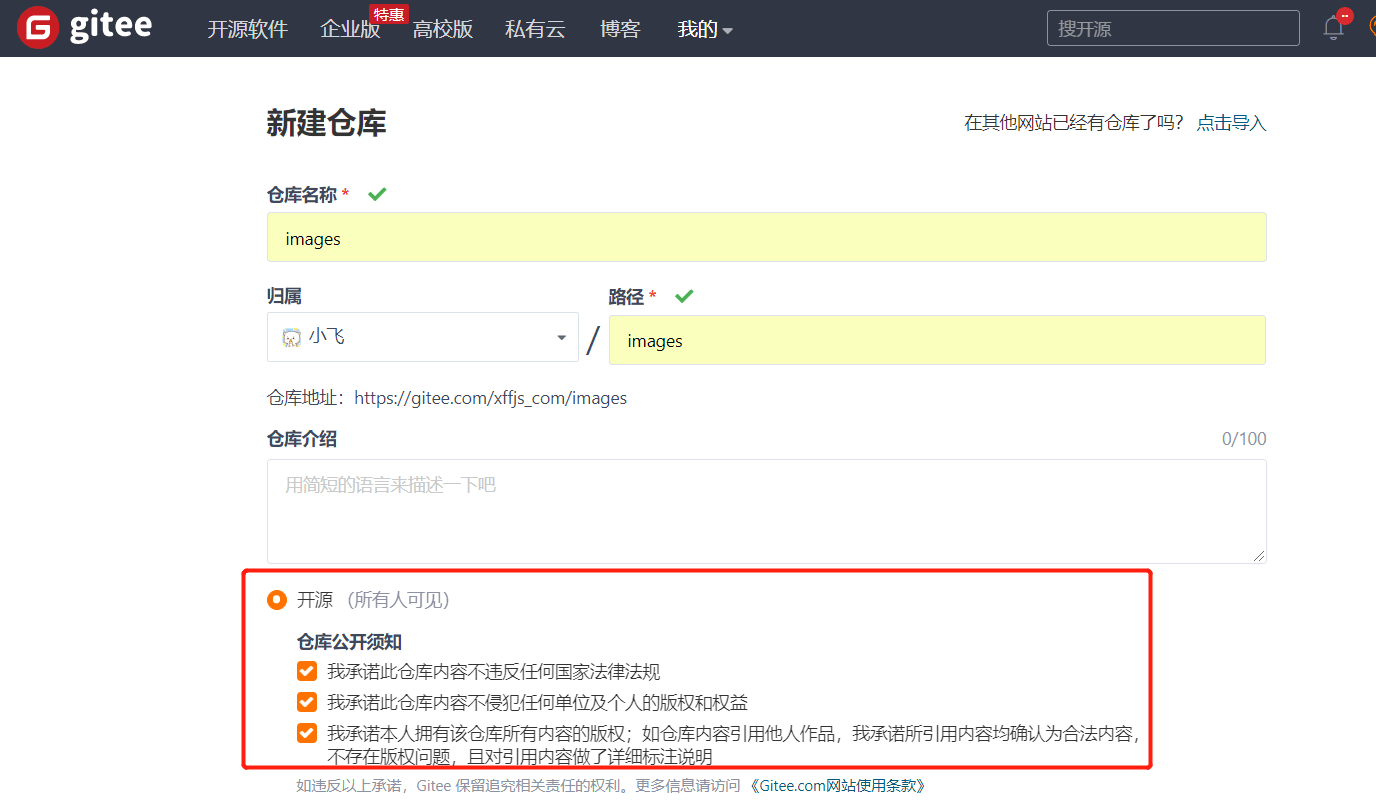This screenshot has width=1376, height=808.
Task: Open the notifications bell icon
Action: tap(1333, 28)
